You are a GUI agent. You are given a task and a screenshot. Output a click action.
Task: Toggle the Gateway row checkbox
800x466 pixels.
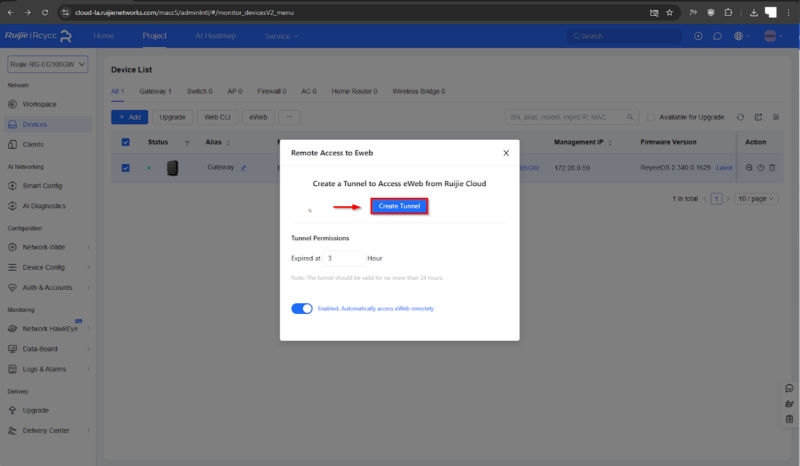(x=126, y=168)
